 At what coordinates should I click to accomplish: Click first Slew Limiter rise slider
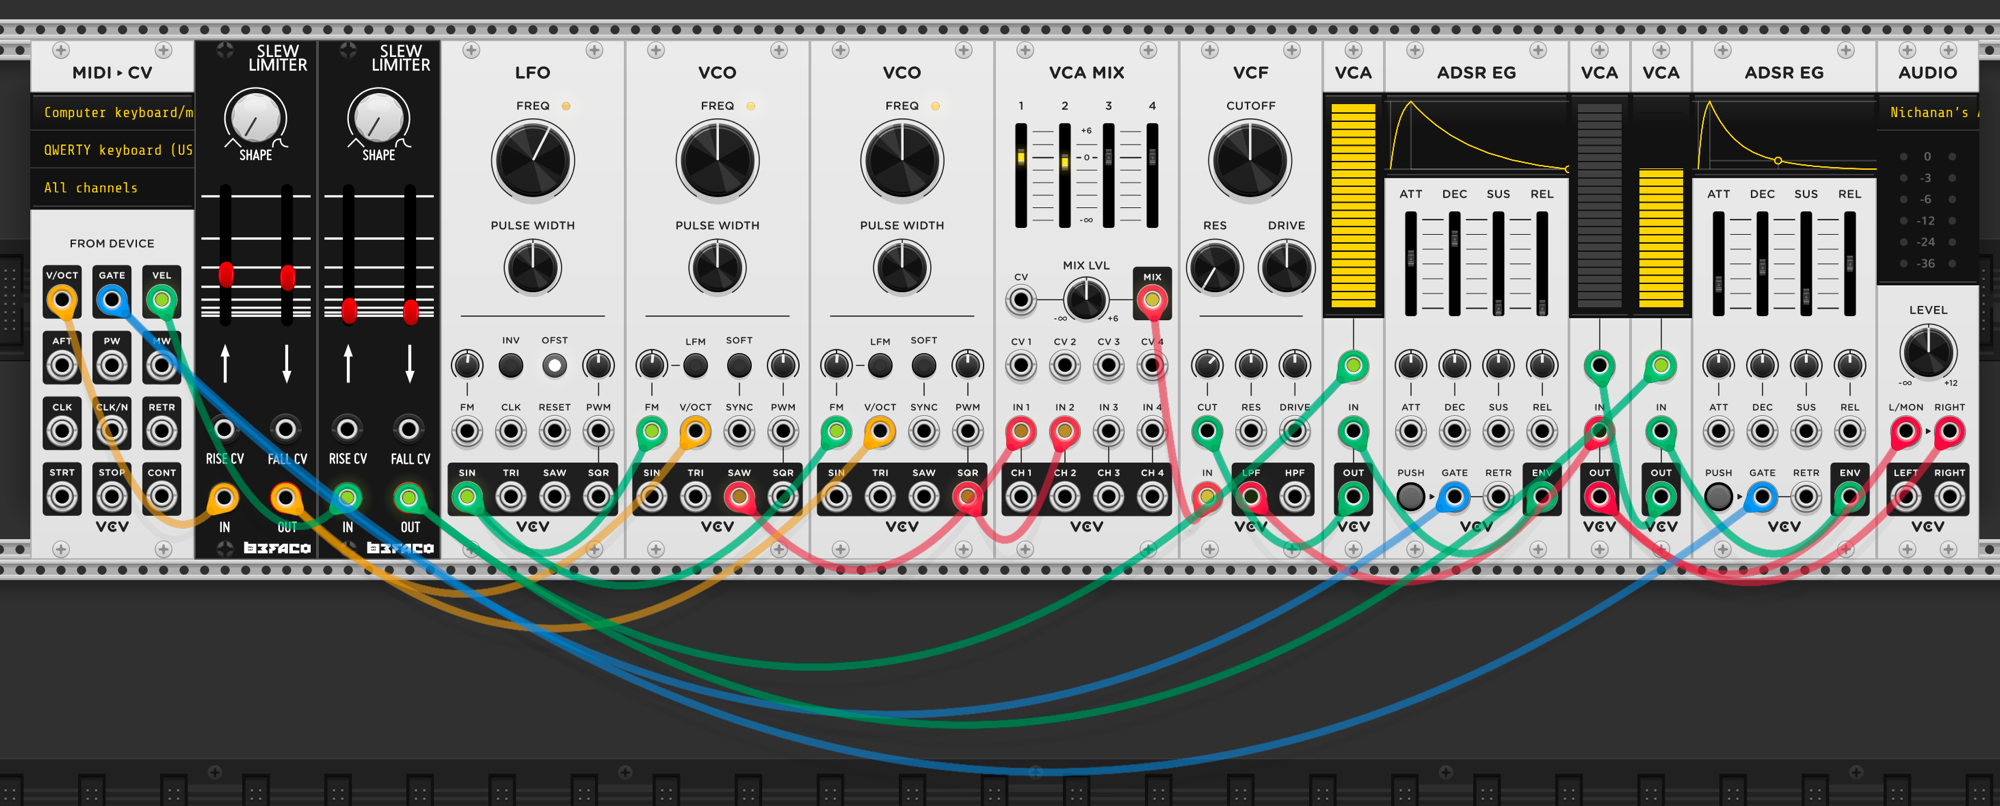(x=226, y=255)
